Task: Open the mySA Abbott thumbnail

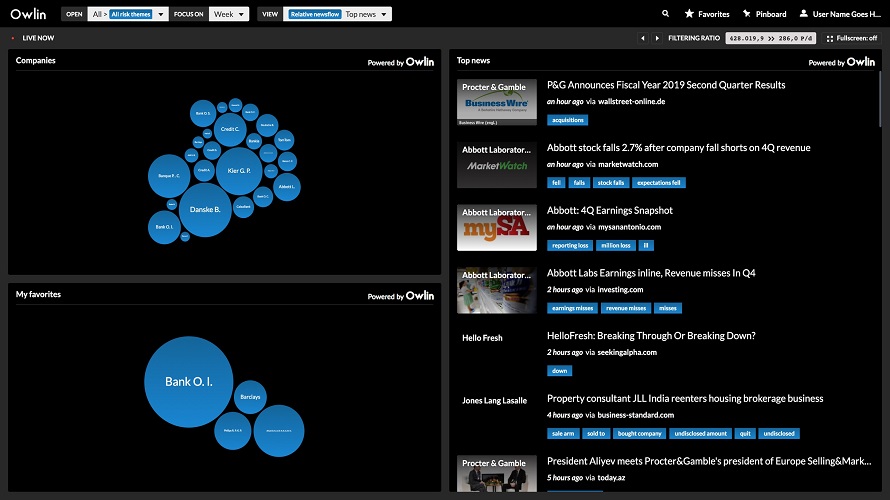Action: 497,228
